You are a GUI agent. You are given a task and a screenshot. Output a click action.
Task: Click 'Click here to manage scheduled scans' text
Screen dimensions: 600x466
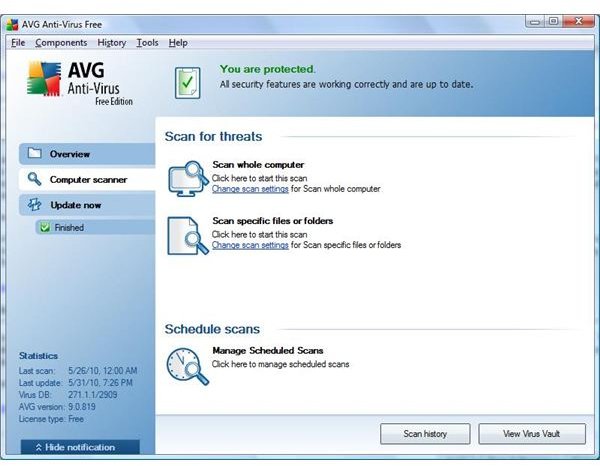(x=280, y=364)
